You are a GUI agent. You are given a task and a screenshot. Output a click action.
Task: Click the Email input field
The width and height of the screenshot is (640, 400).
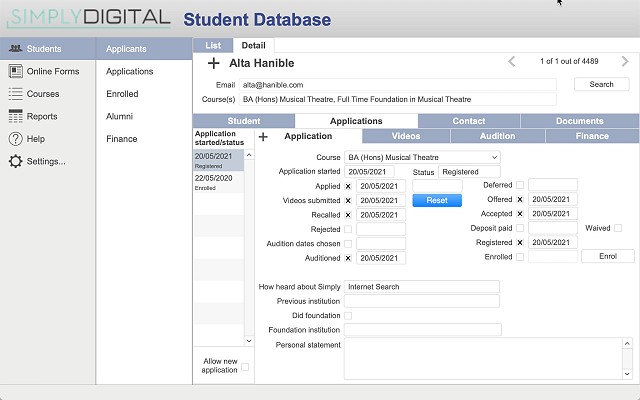(x=398, y=85)
